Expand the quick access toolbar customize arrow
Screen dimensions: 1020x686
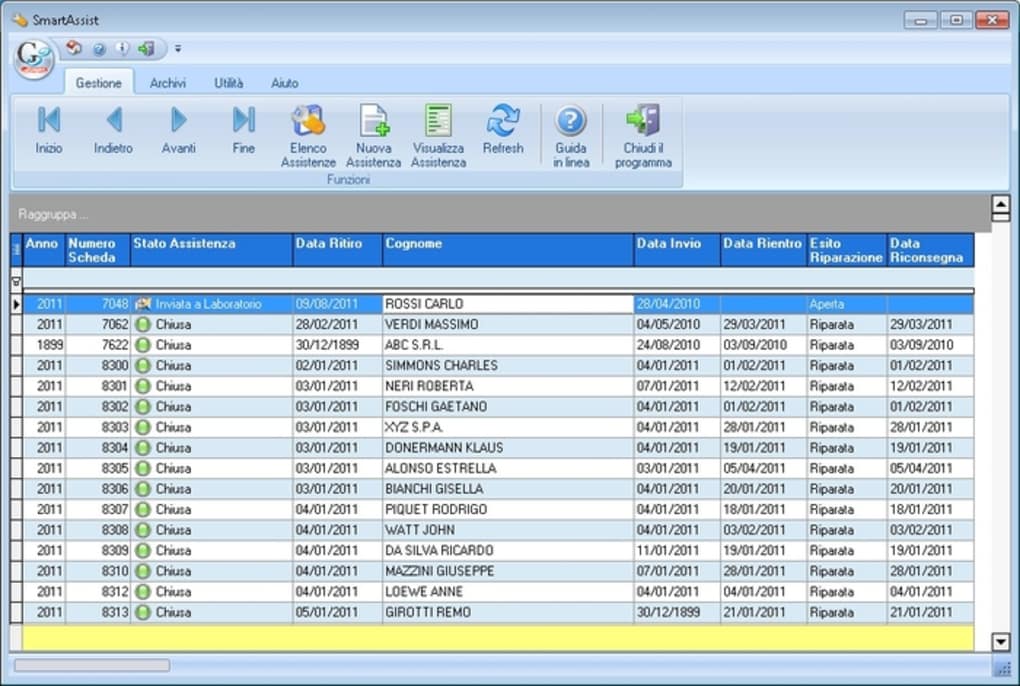click(x=178, y=49)
